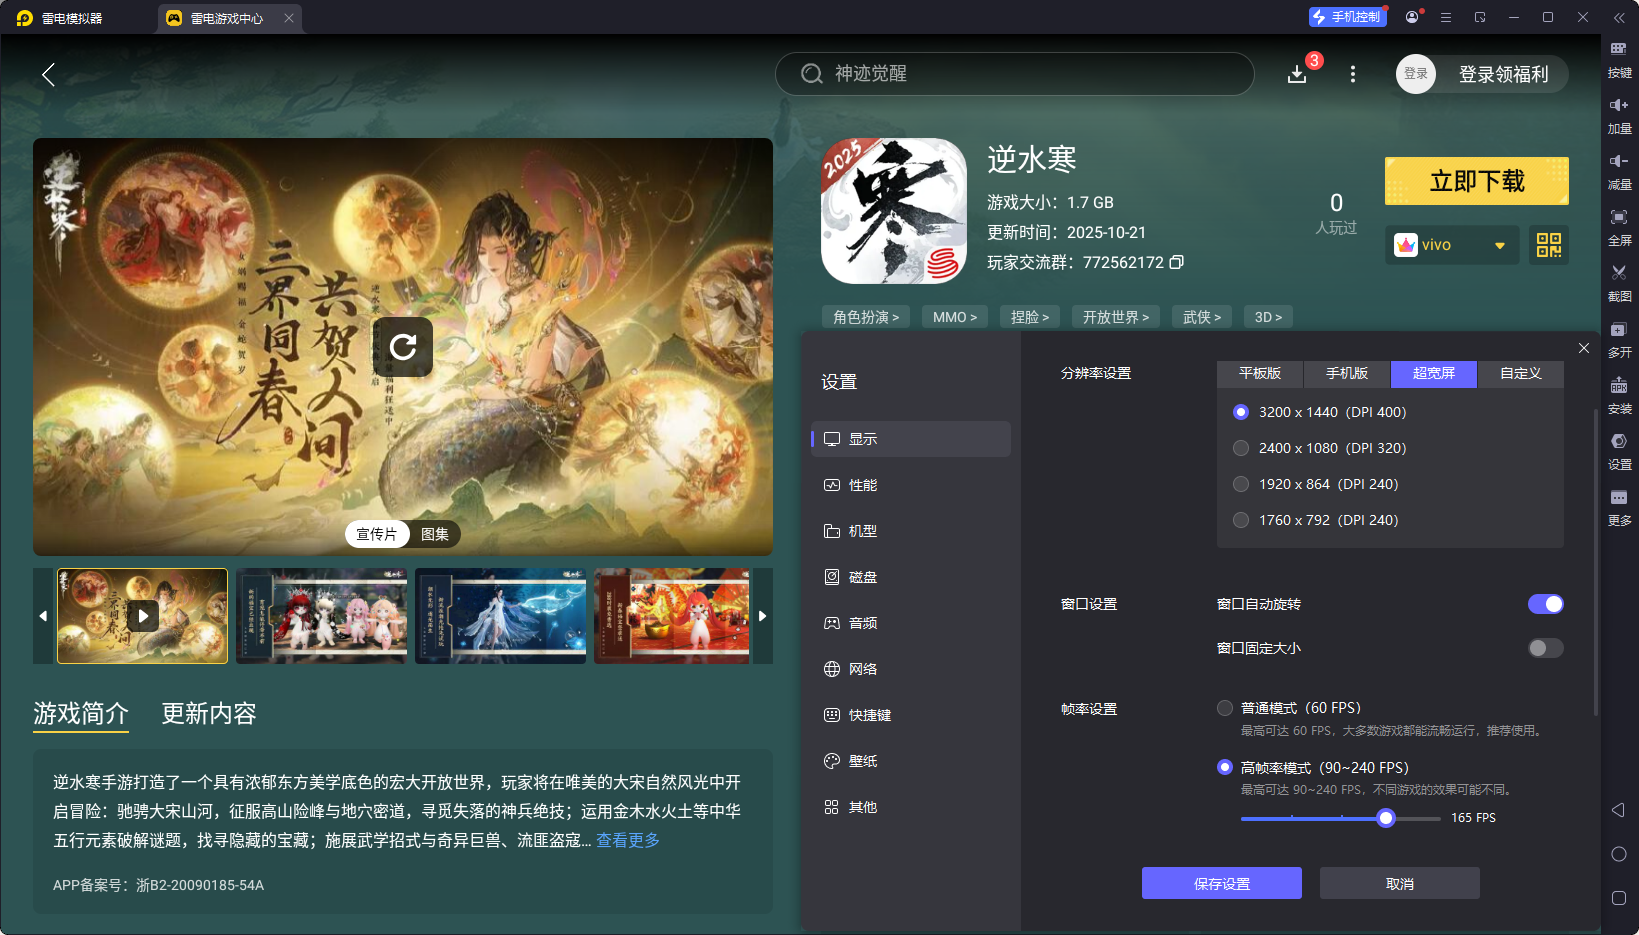Open the 按键 keymapping tool
Viewport: 1639px width, 935px height.
tap(1619, 60)
